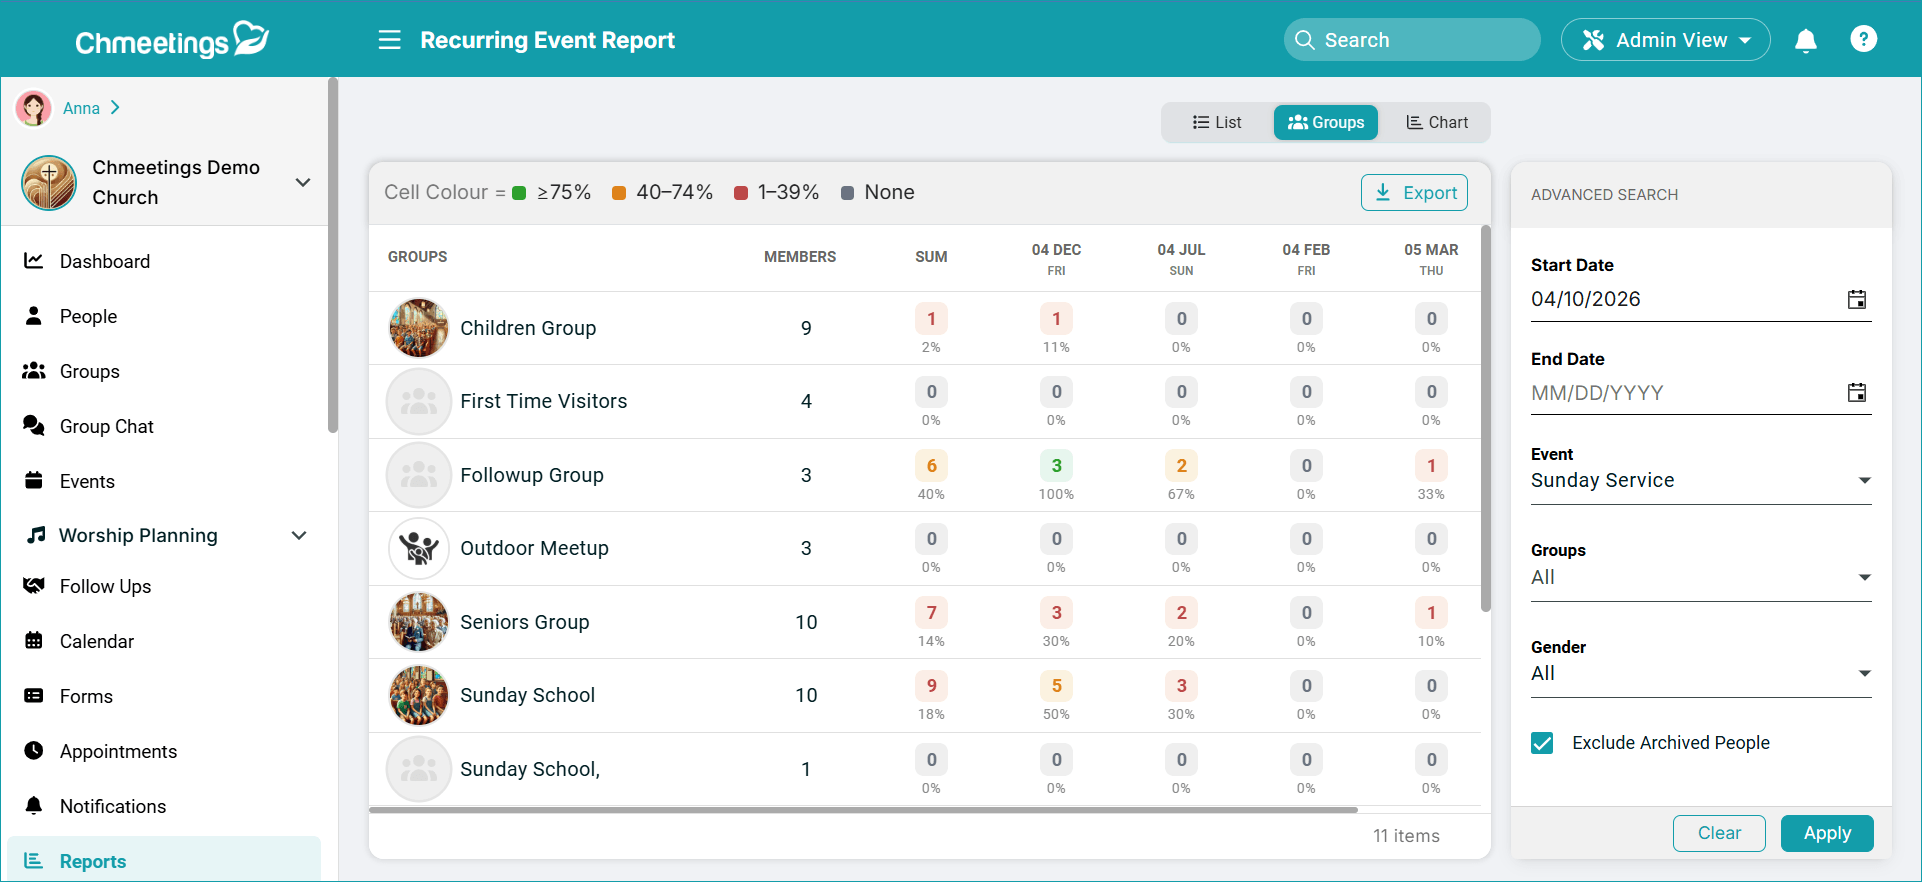This screenshot has width=1922, height=882.
Task: Click Sunday School 04 DEC orange cell
Action: point(1056,686)
